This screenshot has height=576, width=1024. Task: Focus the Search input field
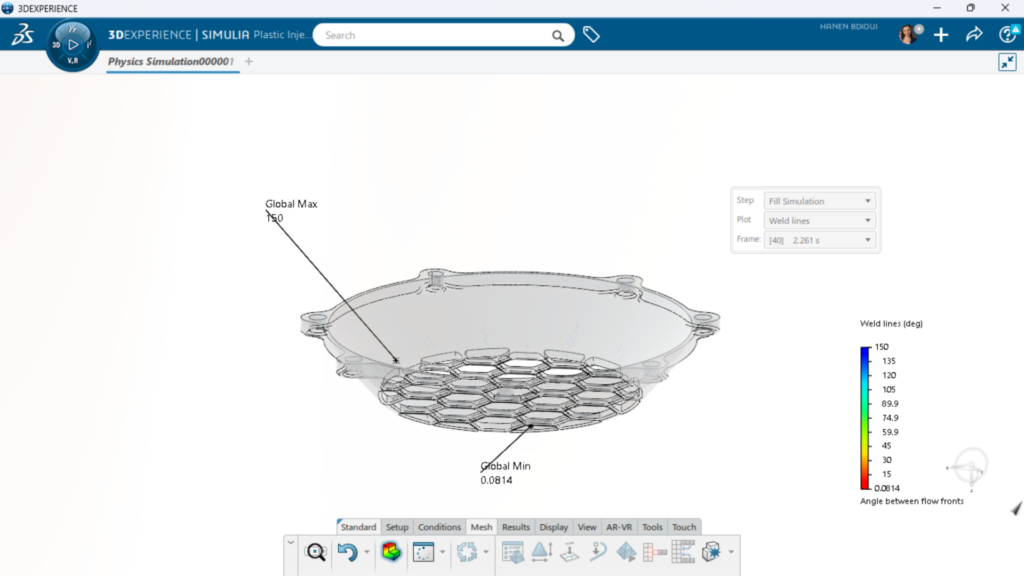point(434,35)
